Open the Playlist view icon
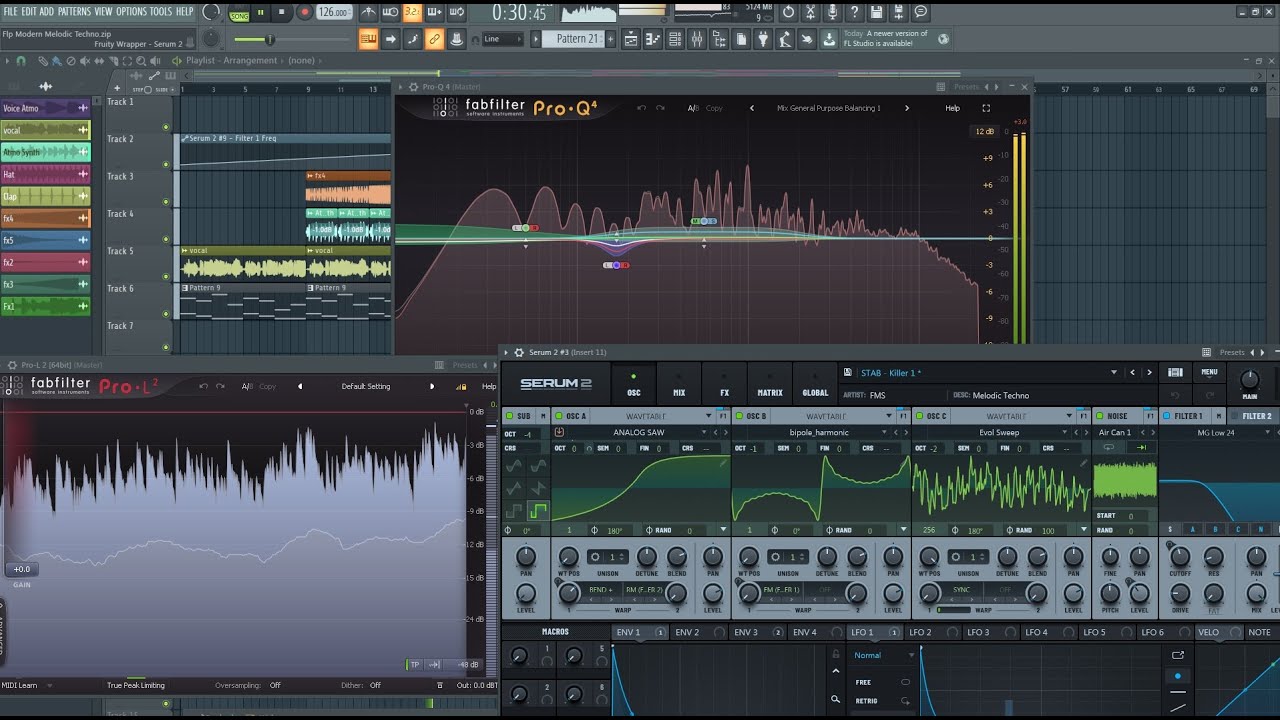Screen dimensions: 1280x720 630,39
